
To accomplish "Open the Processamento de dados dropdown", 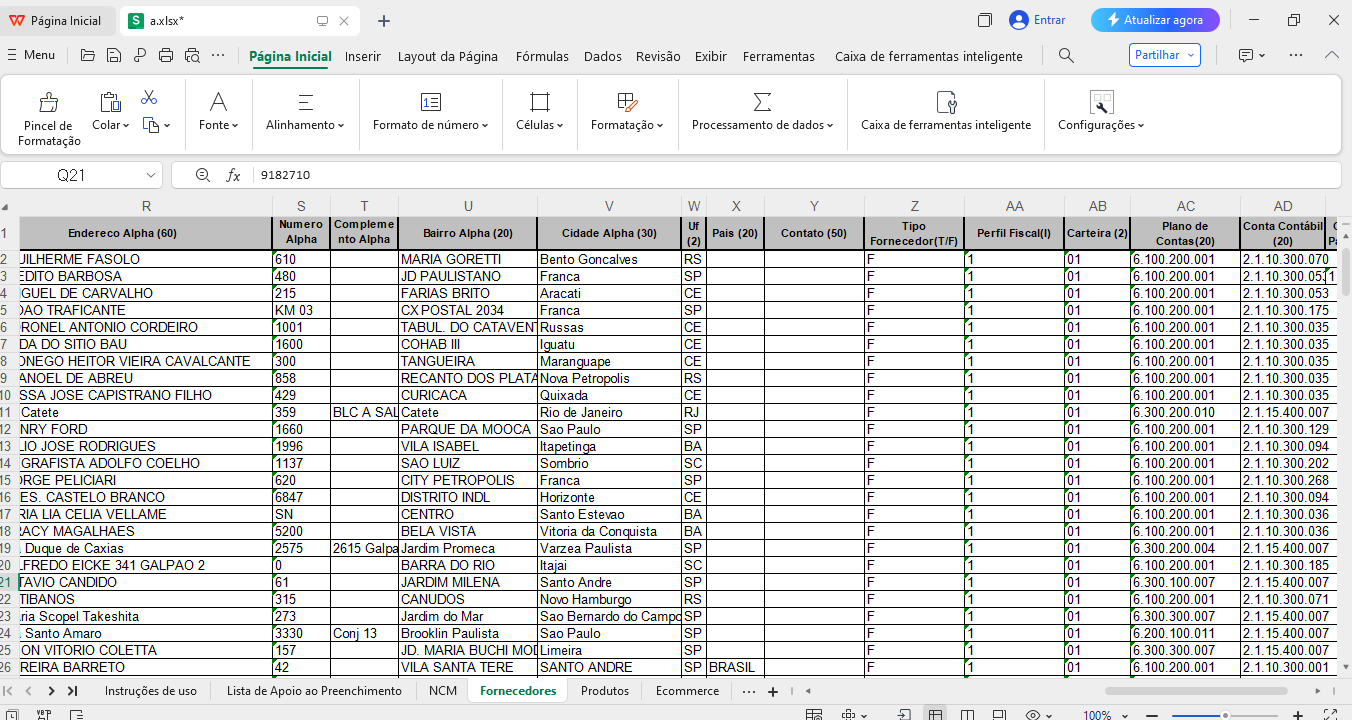I will (x=762, y=125).
